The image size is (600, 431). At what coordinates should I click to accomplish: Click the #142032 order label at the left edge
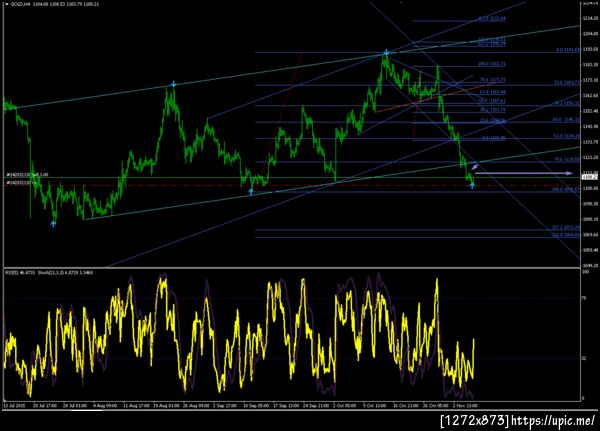pos(27,175)
